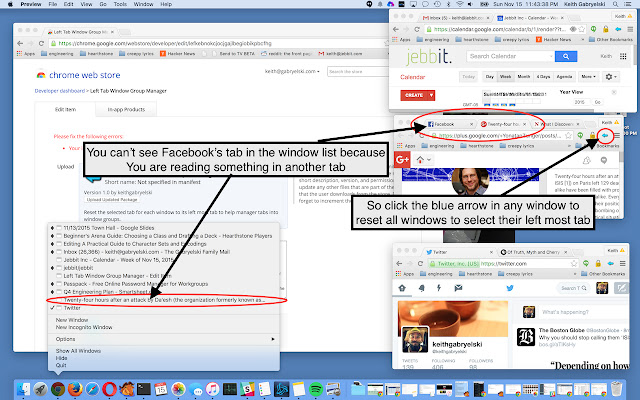Screen dimensions: 640x400
Task: Open the More dropdown in the calendar
Action: point(588,77)
